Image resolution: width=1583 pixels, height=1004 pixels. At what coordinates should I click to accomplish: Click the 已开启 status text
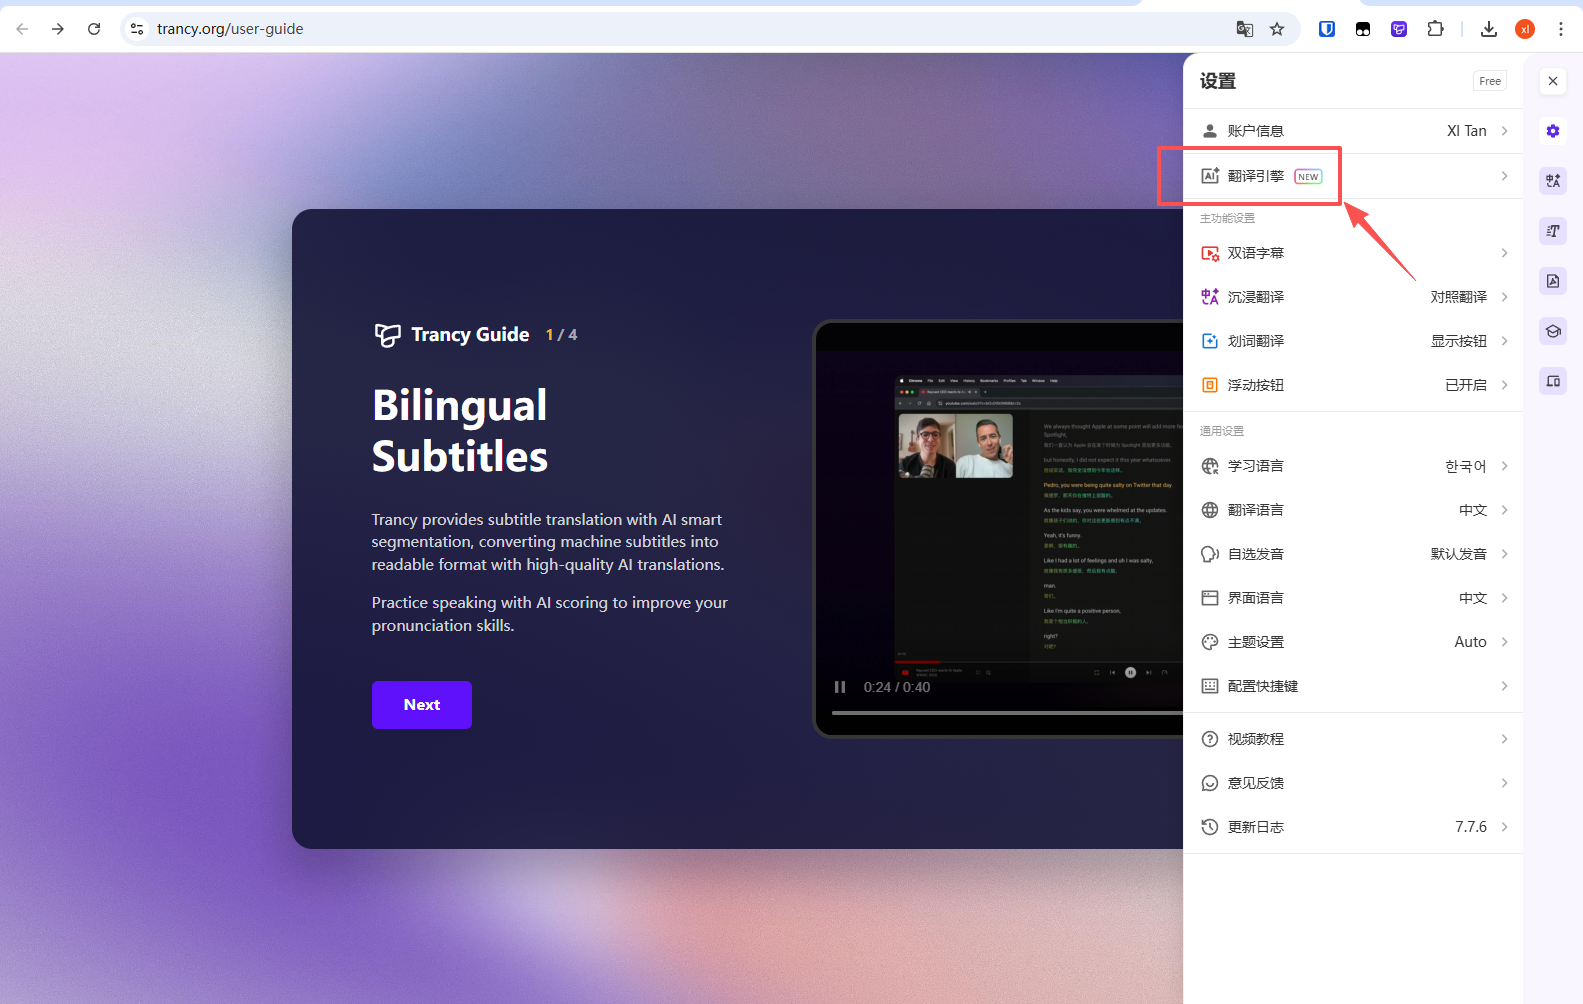tap(1466, 385)
